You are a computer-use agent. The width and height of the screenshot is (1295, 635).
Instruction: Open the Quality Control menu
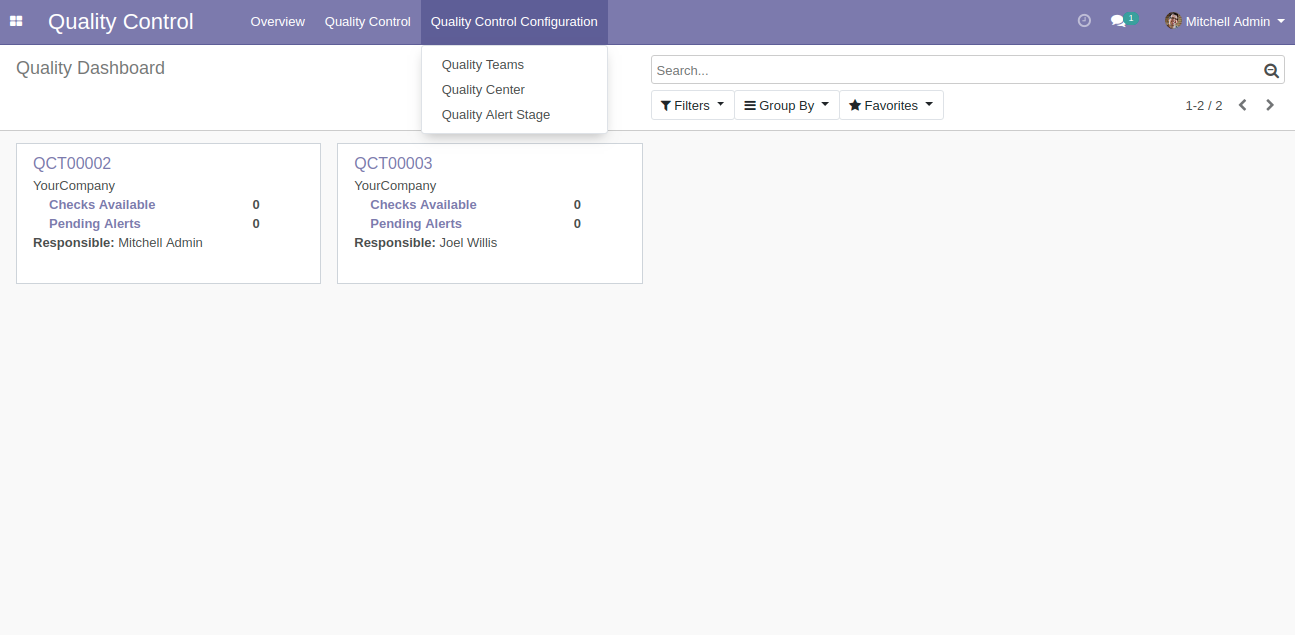[367, 21]
